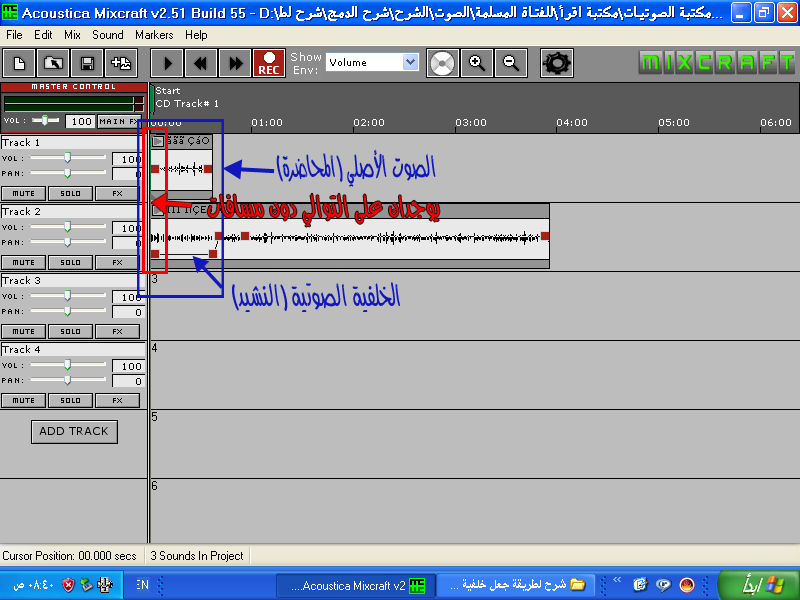Solo Track 1

tap(70, 194)
